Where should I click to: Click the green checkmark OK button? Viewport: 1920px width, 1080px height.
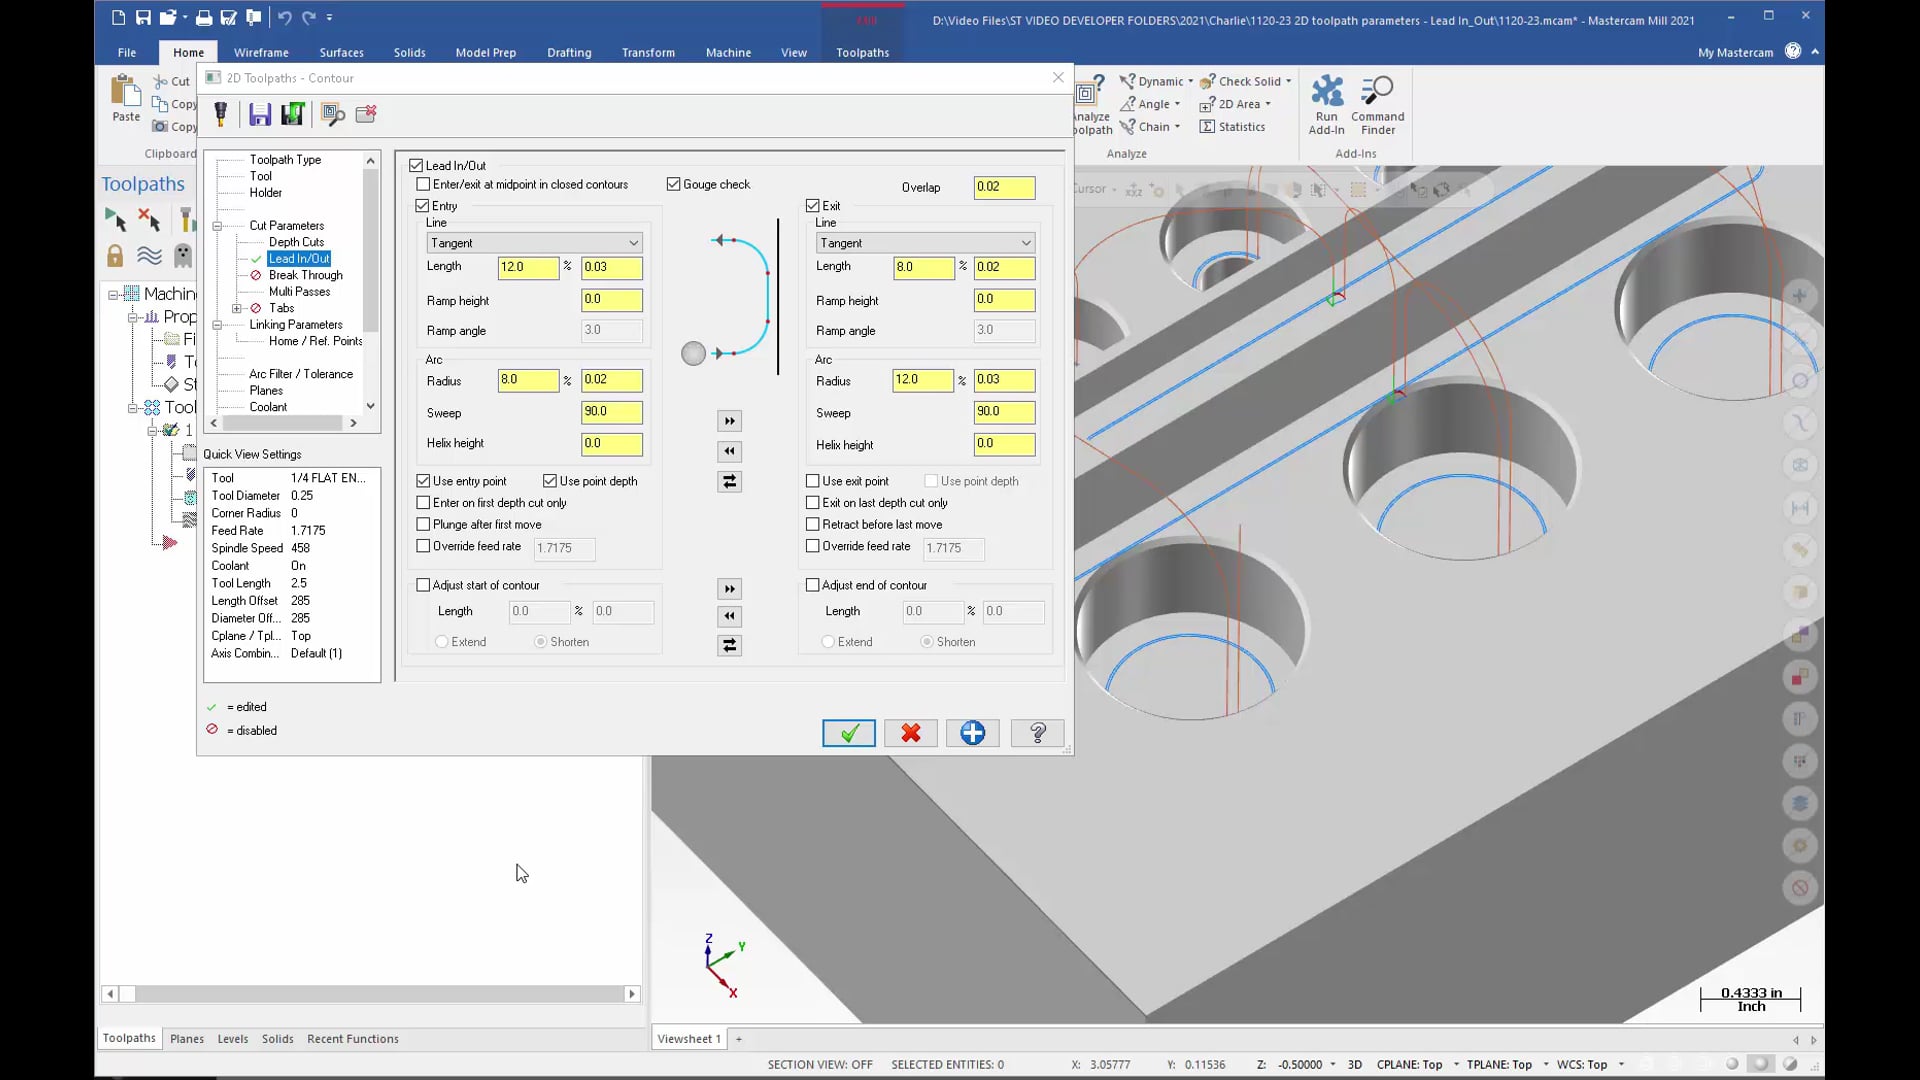pyautogui.click(x=849, y=733)
